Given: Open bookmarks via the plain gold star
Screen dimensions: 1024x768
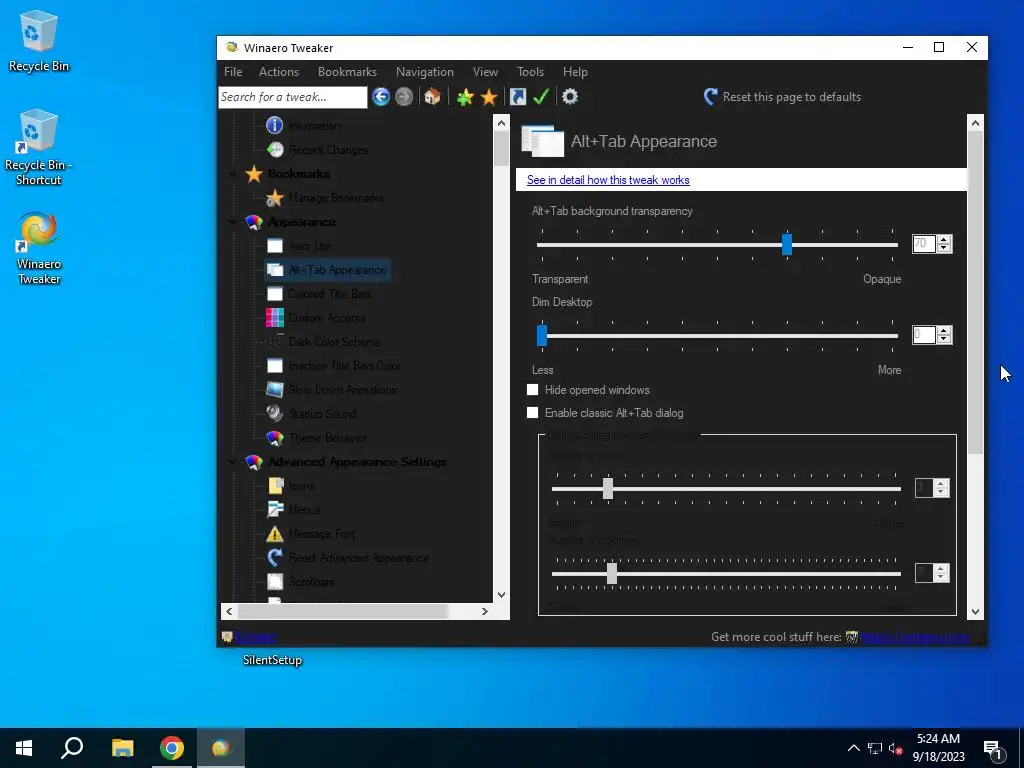Looking at the screenshot, I should coord(488,97).
